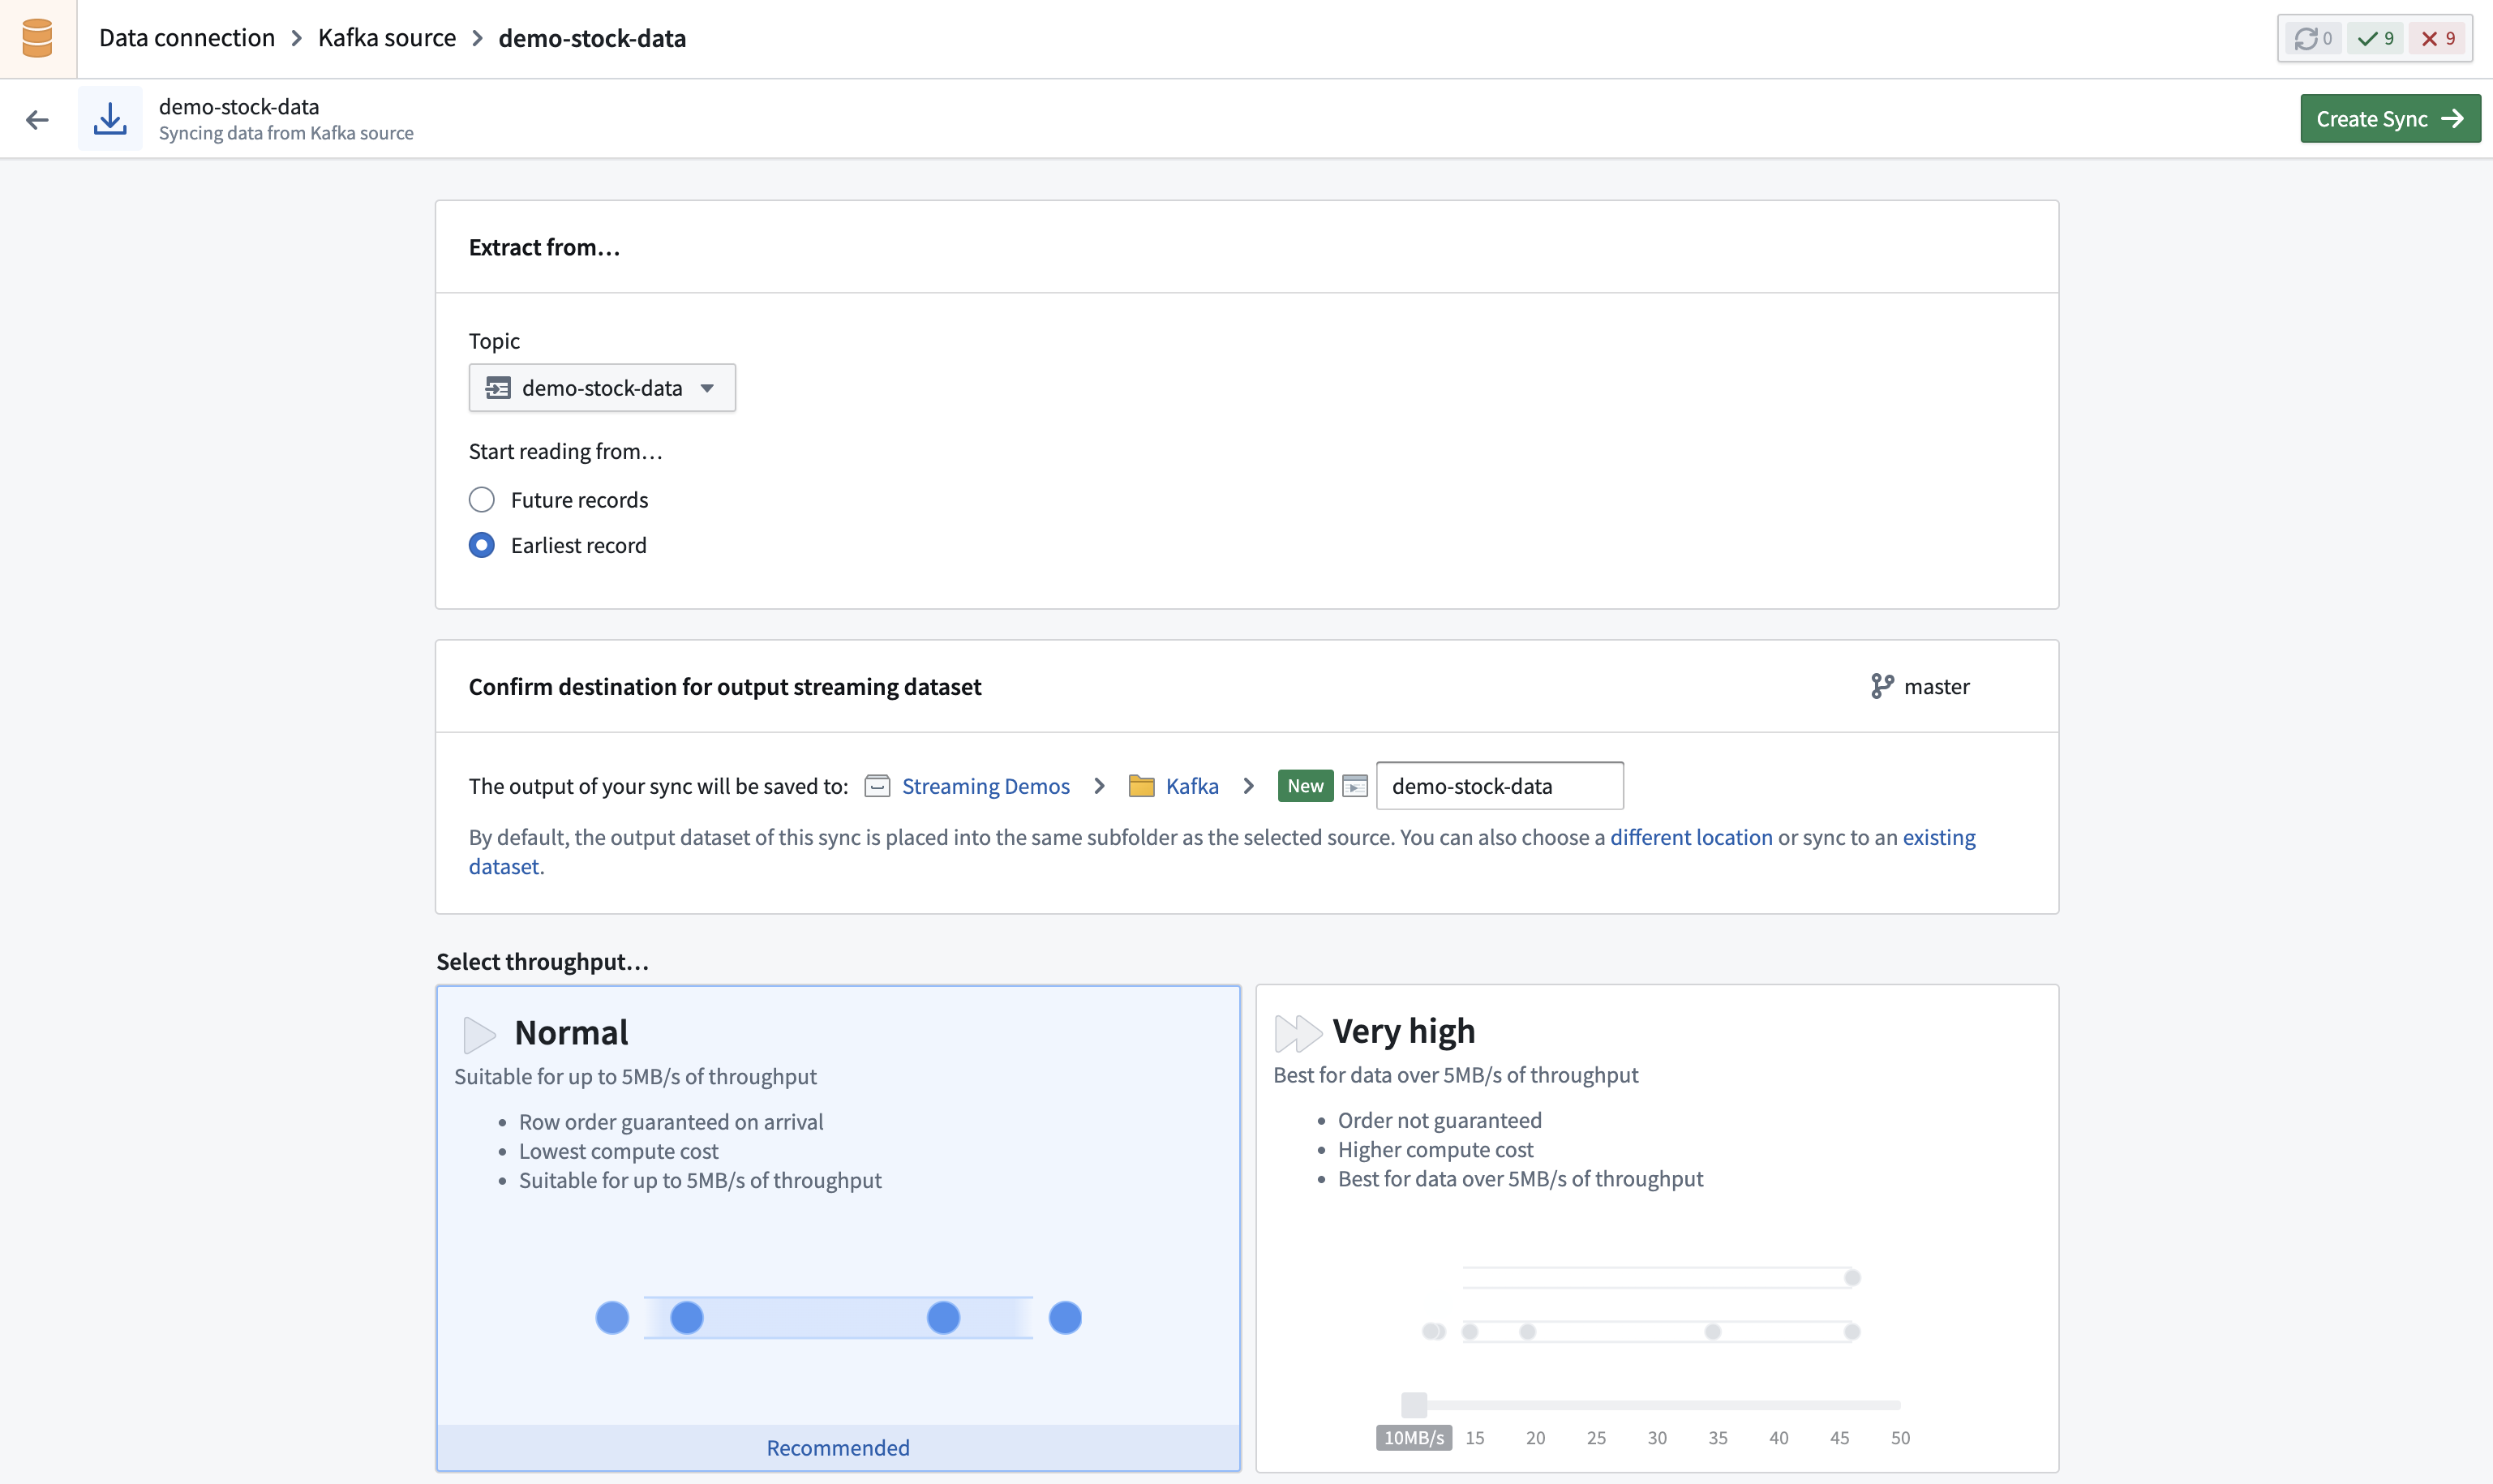The width and height of the screenshot is (2493, 1484).
Task: Select the Earliest record option
Action: coord(482,545)
